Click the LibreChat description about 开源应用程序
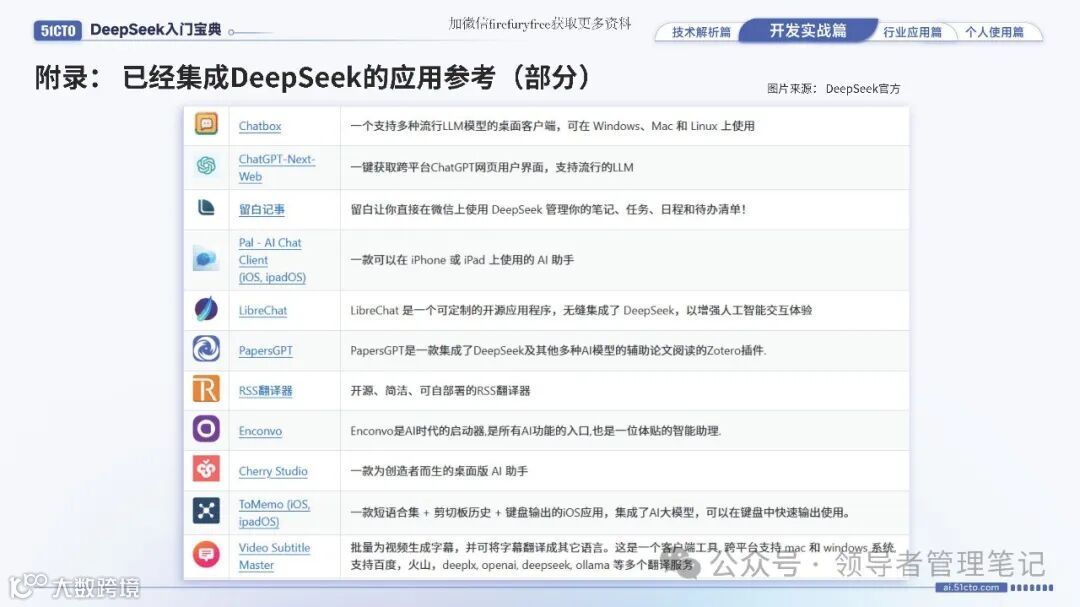This screenshot has width=1080, height=607. [x=581, y=311]
